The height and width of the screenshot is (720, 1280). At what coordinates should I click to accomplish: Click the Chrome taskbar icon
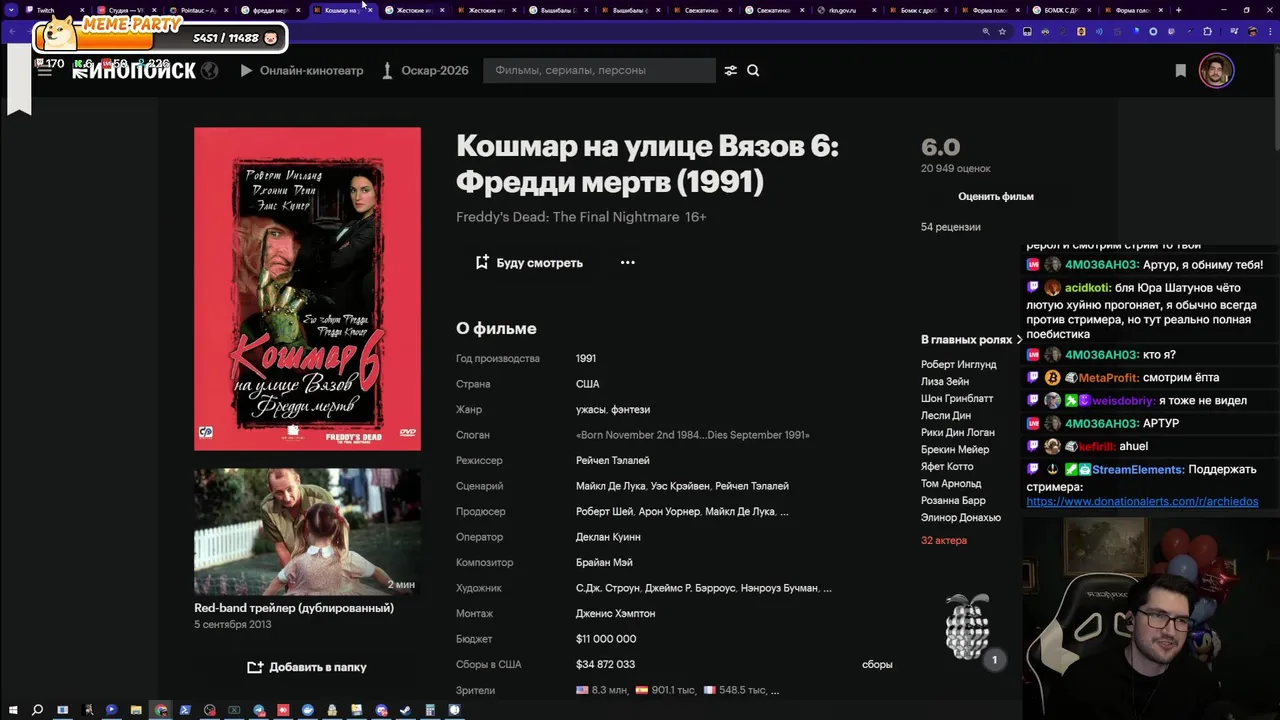[x=161, y=710]
